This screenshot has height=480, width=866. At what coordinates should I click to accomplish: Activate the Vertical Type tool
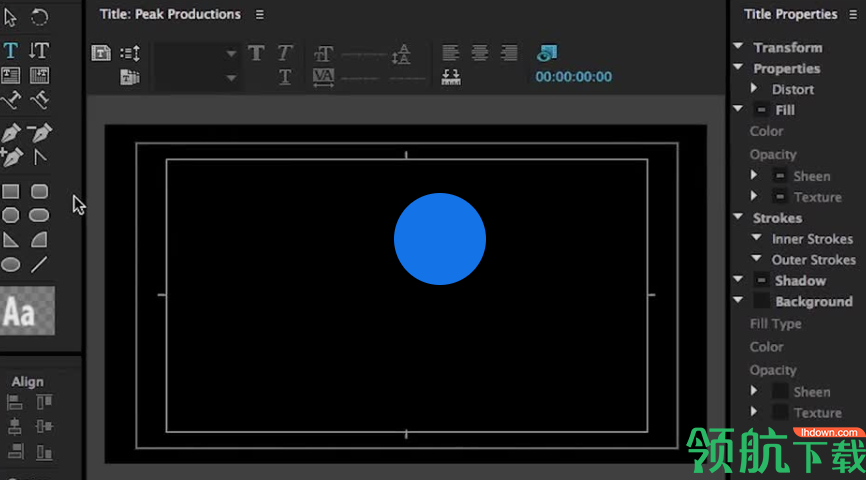click(x=39, y=50)
